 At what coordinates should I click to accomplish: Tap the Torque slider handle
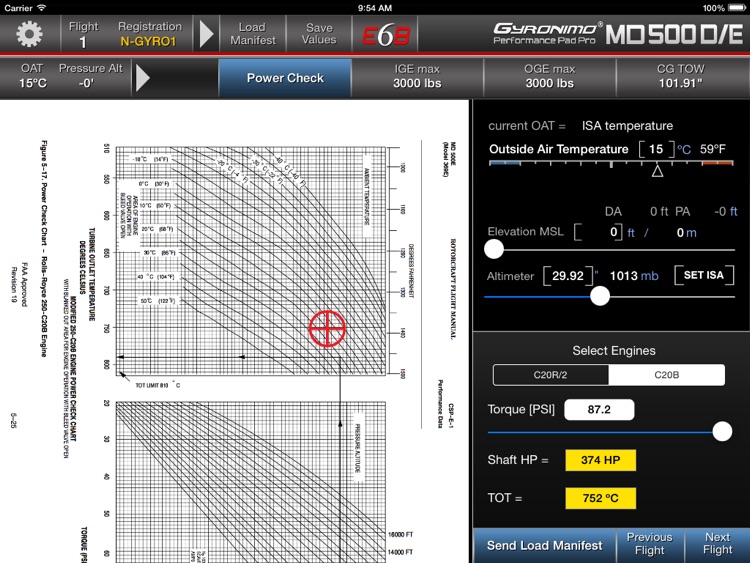tap(722, 431)
